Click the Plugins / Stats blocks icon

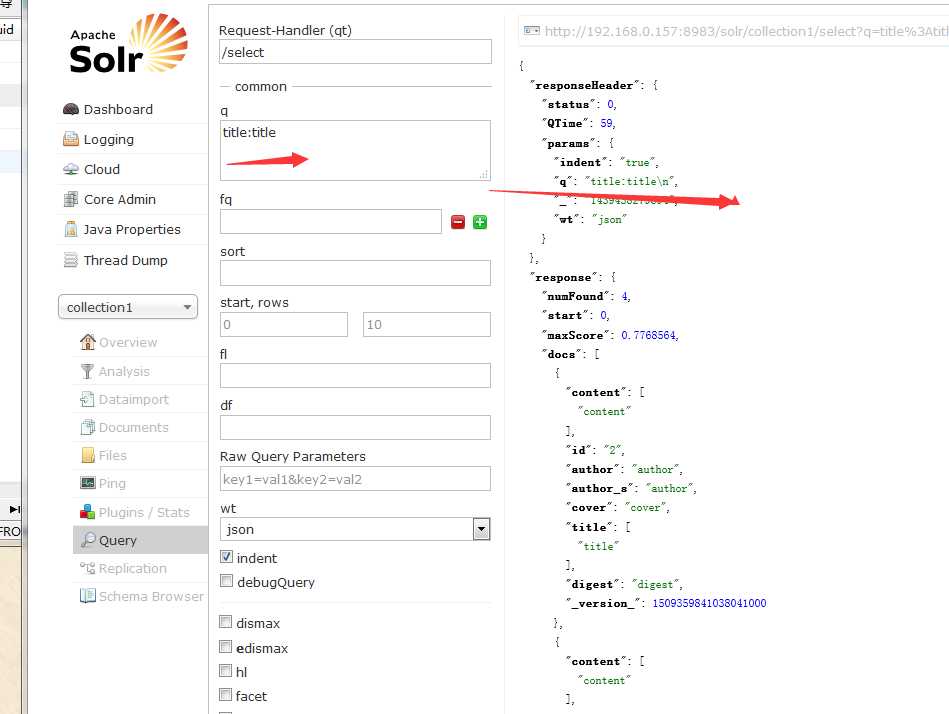[x=88, y=512]
